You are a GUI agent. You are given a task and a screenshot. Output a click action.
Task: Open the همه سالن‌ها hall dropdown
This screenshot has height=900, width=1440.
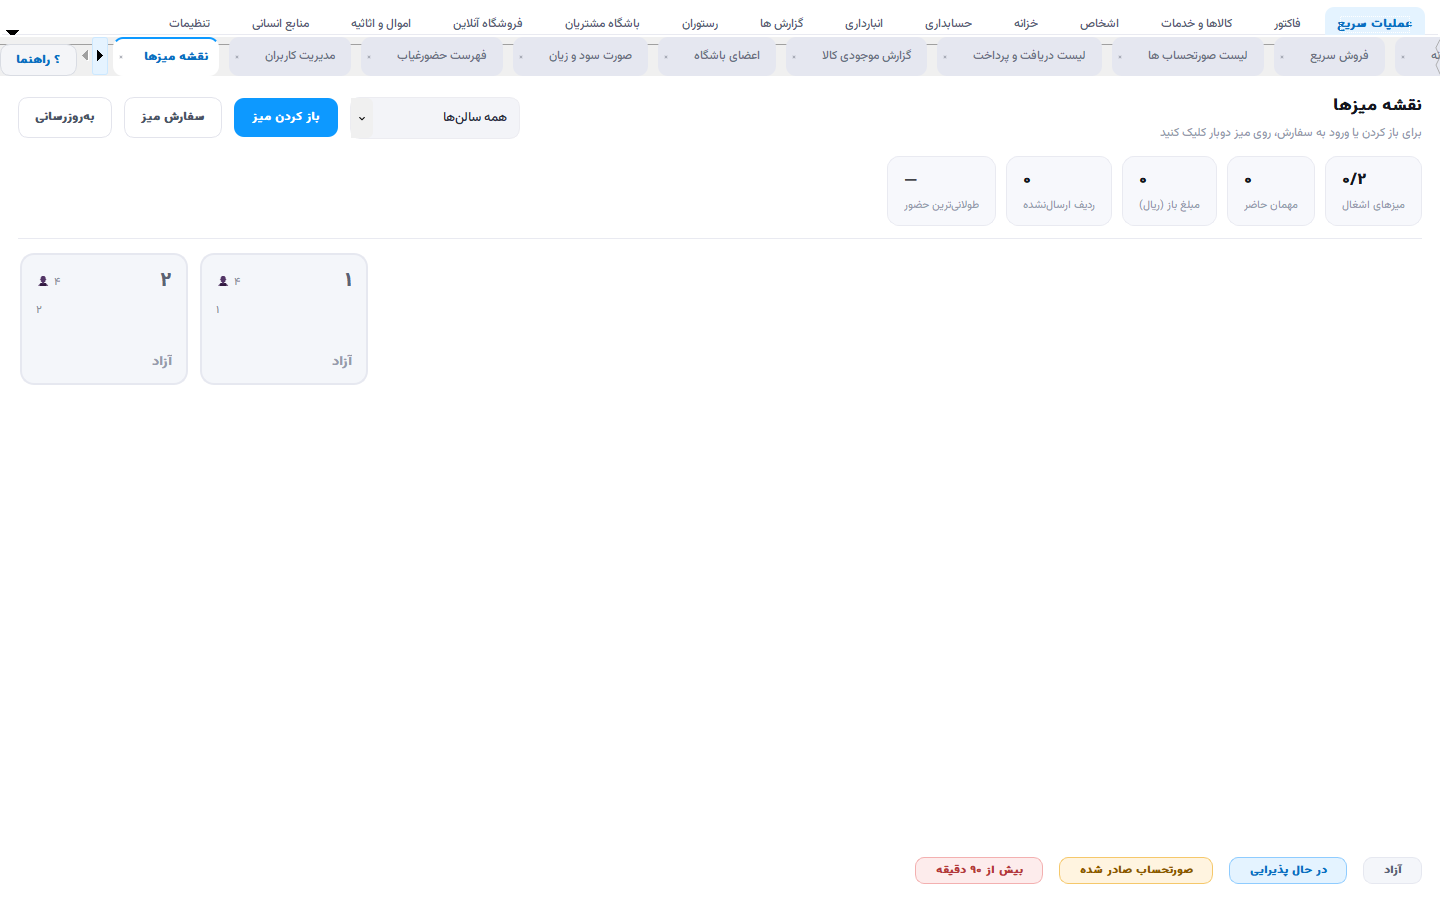(435, 118)
